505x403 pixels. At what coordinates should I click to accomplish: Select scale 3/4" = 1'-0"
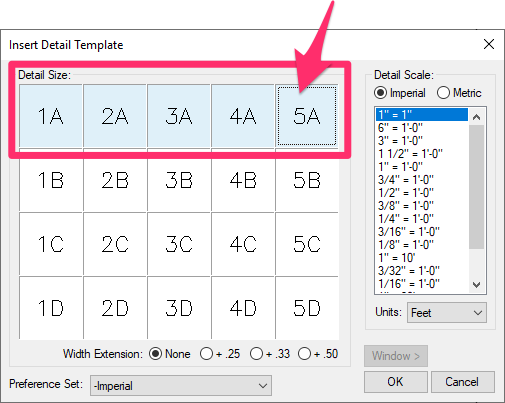[422, 179]
